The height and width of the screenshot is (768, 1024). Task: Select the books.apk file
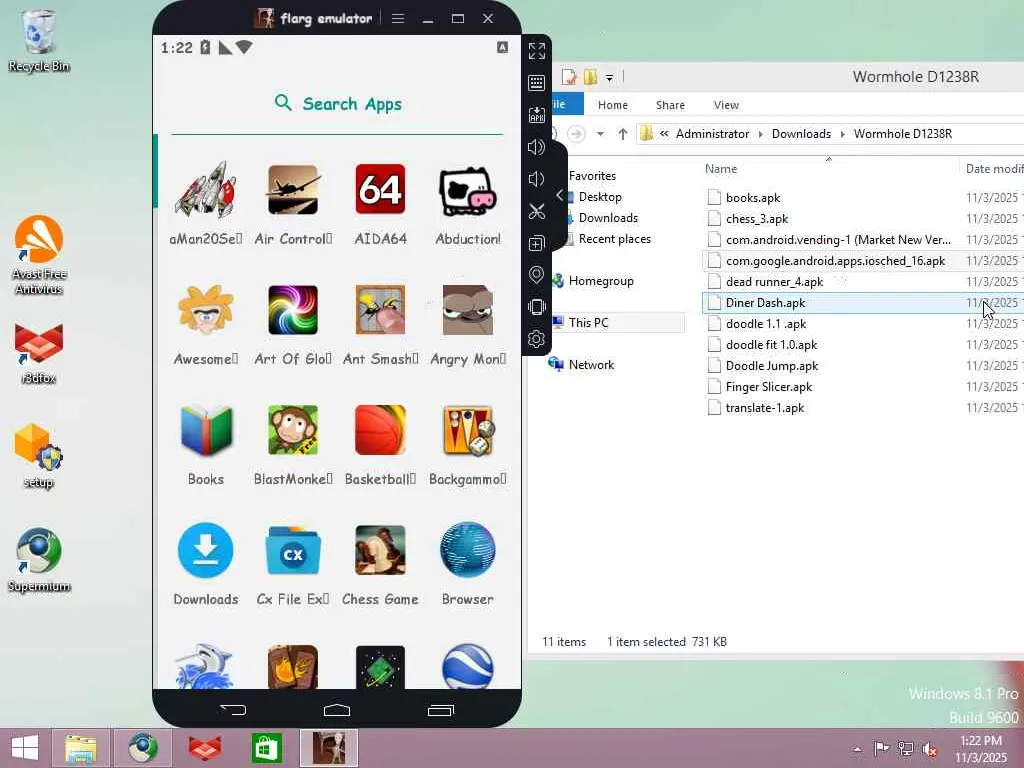(x=753, y=198)
